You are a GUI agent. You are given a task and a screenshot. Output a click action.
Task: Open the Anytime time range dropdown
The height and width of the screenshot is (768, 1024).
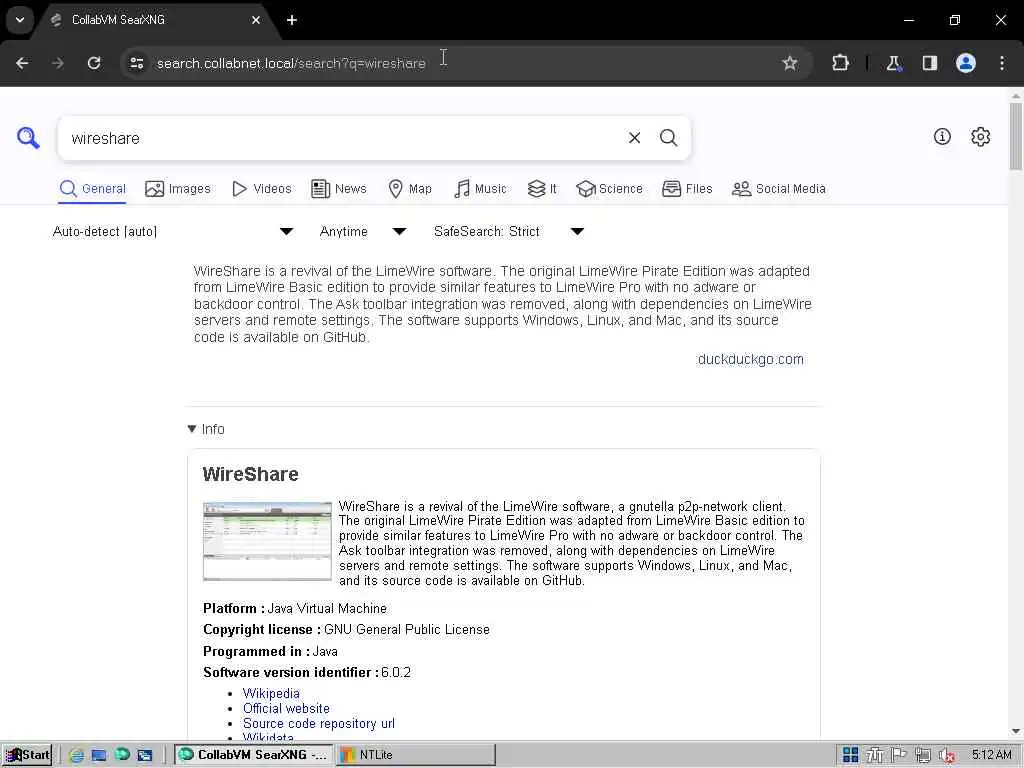pos(362,231)
